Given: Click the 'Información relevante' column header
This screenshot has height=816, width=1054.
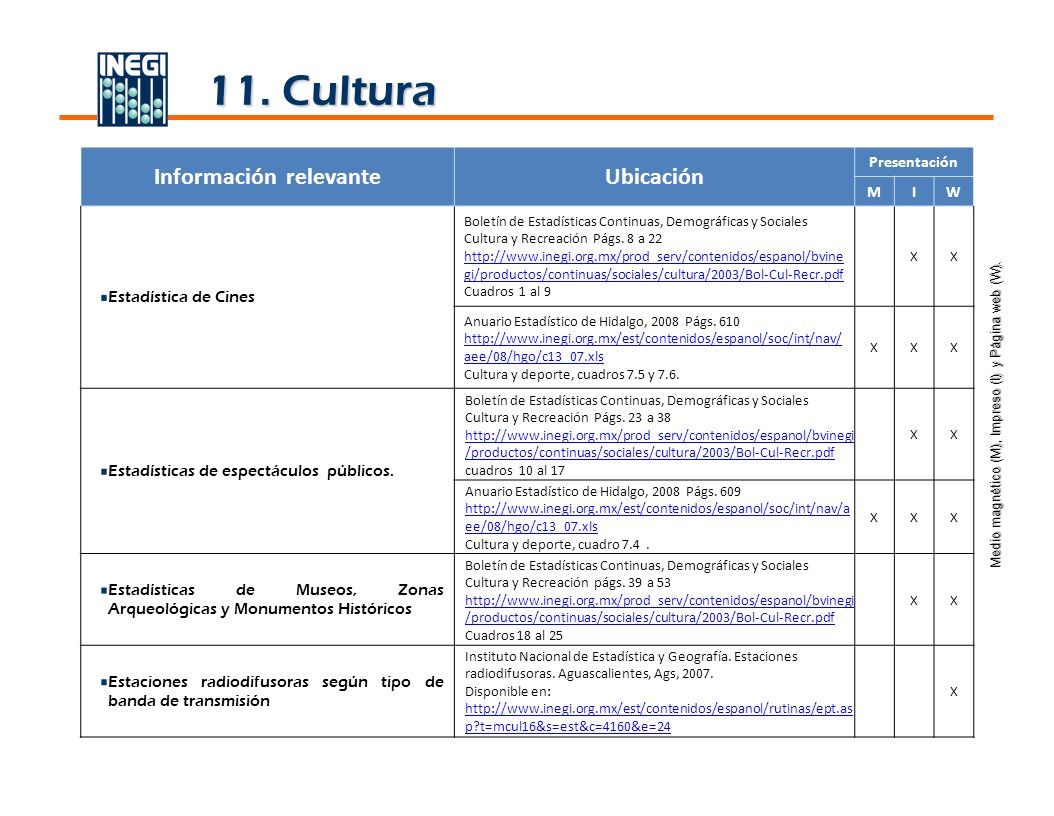Looking at the screenshot, I should [268, 177].
